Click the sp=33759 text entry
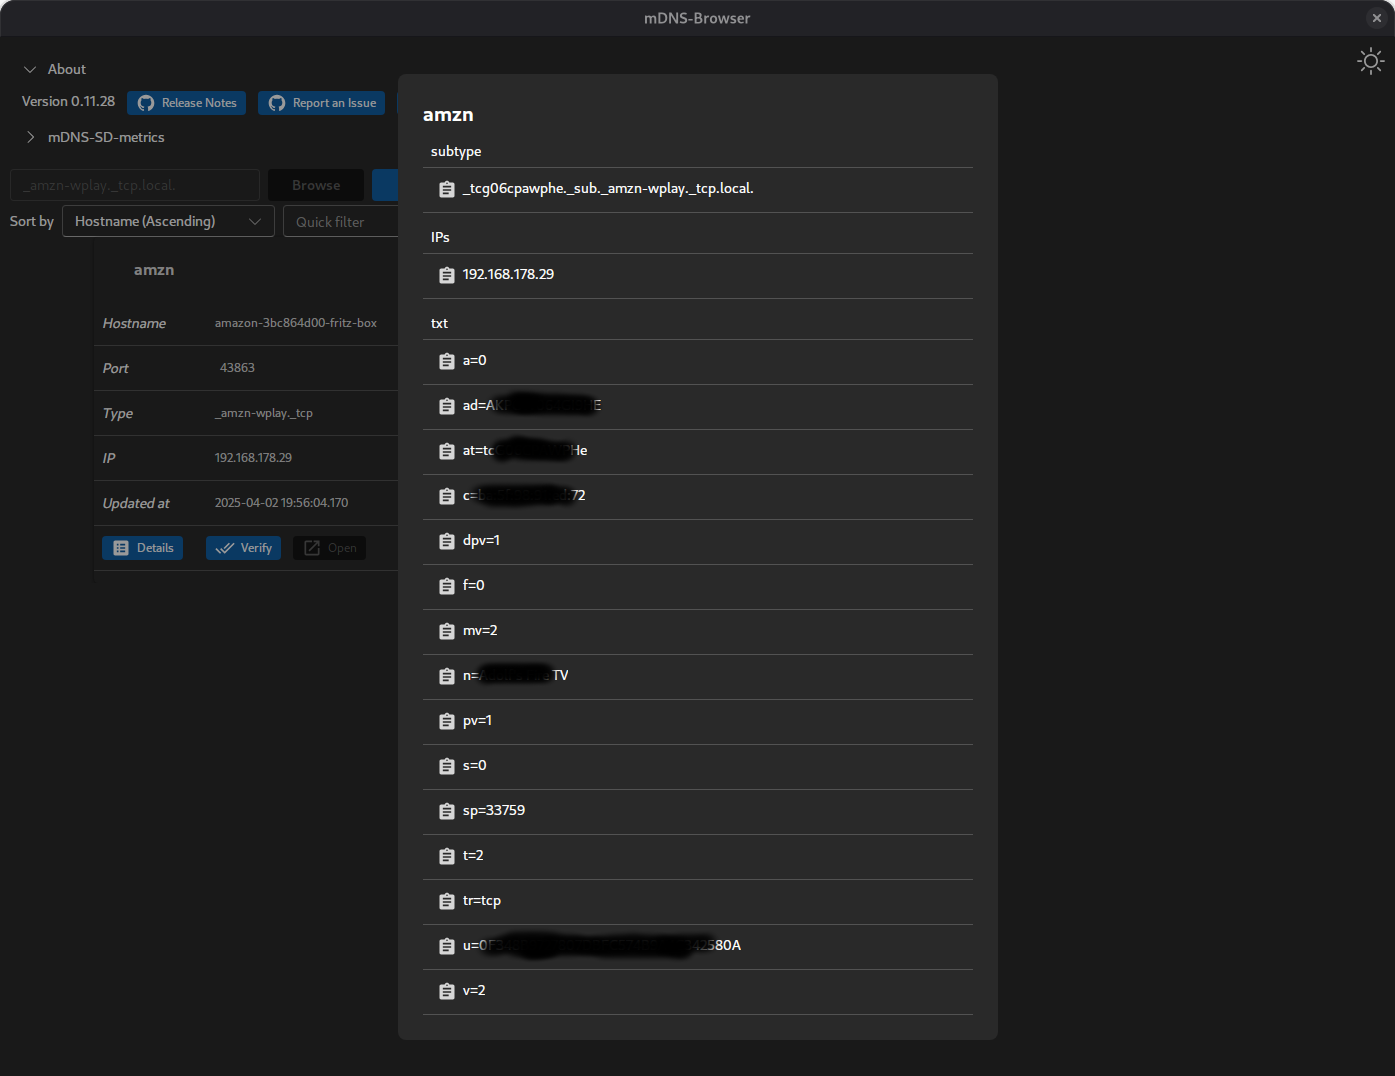Viewport: 1395px width, 1076px height. [494, 810]
